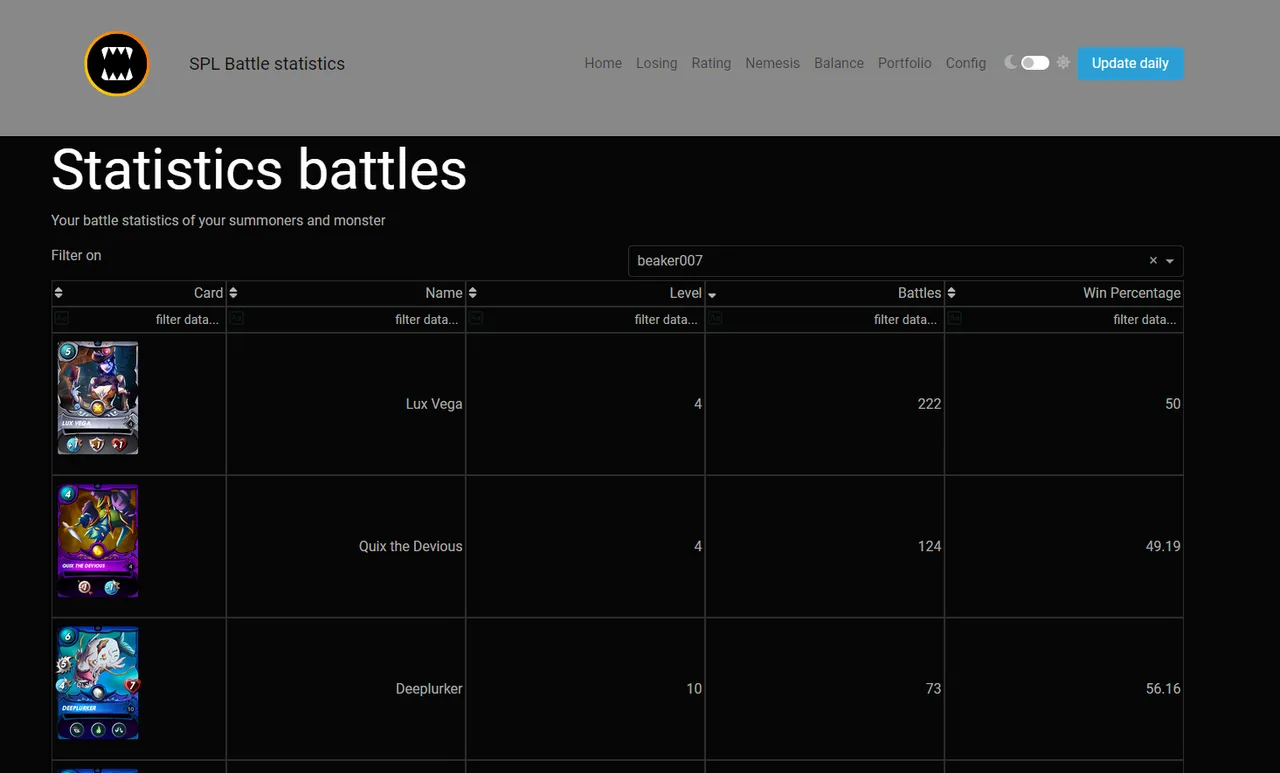Click the SPL Battle statistics title
The height and width of the screenshot is (773, 1280).
(267, 64)
